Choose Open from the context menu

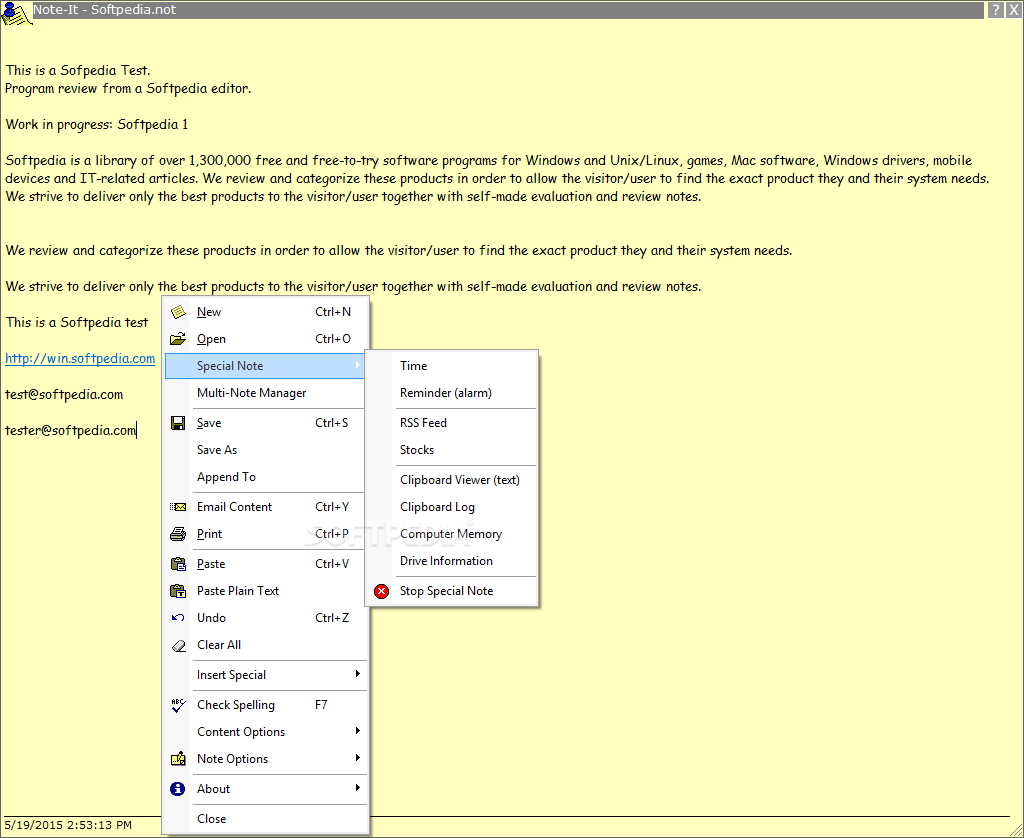(x=266, y=339)
